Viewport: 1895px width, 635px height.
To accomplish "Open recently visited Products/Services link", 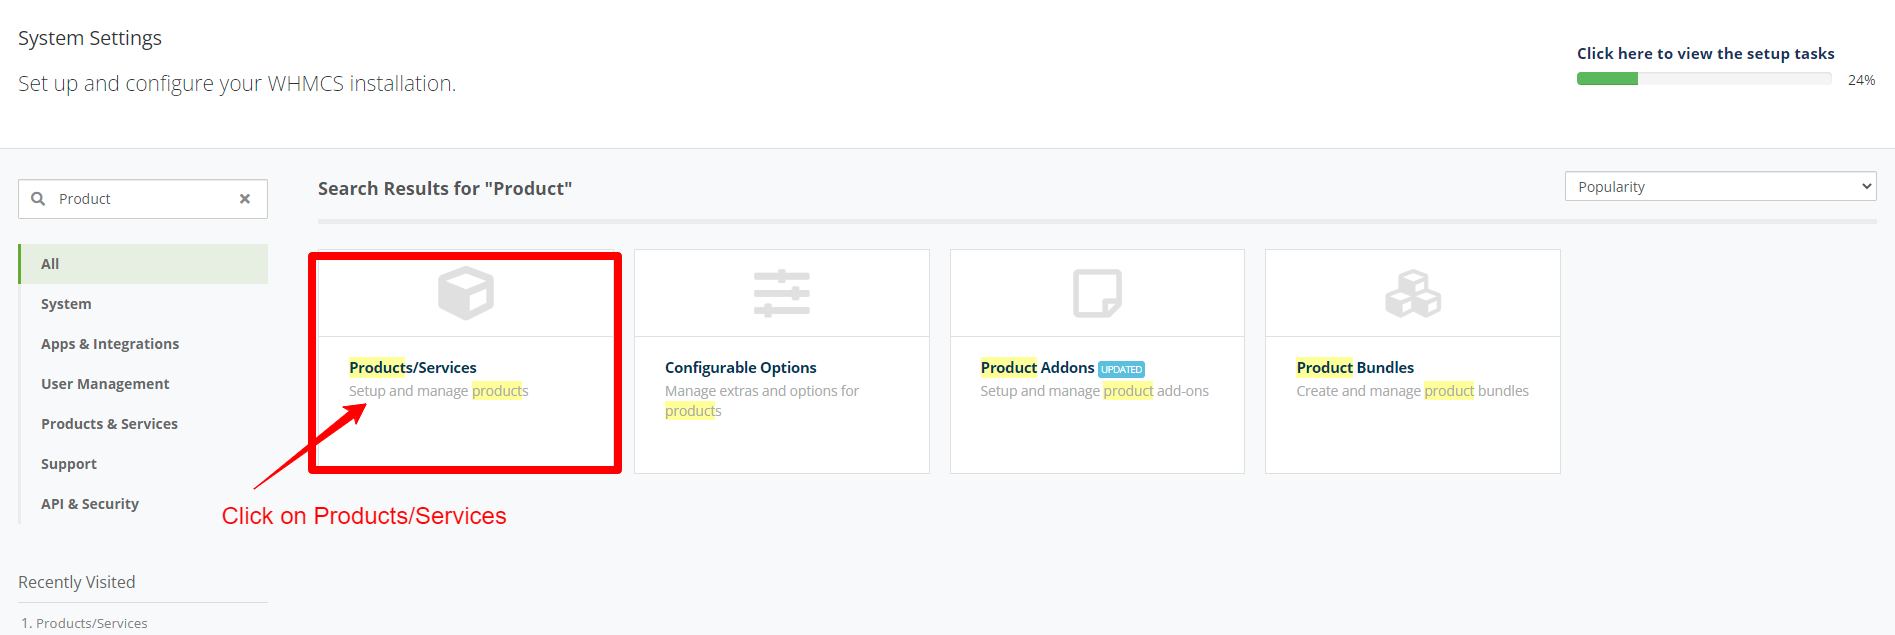I will click(91, 623).
